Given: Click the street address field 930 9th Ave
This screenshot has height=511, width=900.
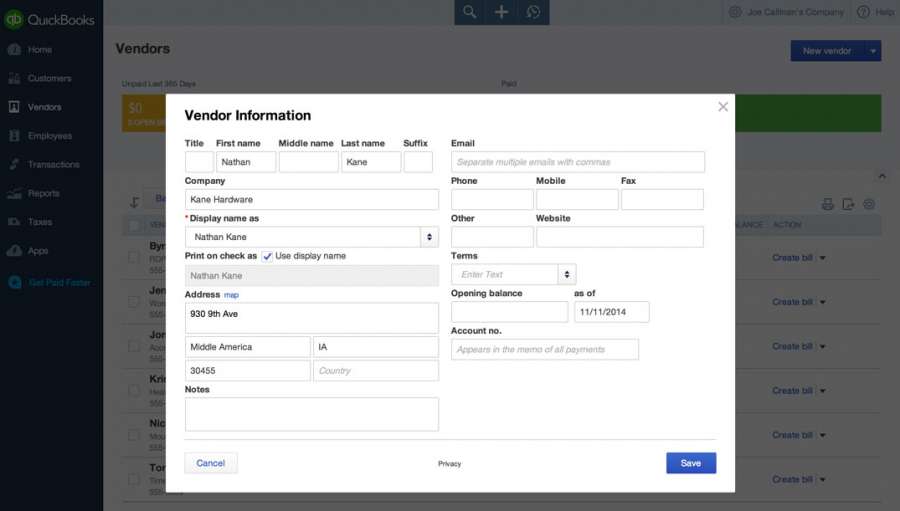Looking at the screenshot, I should [x=312, y=318].
